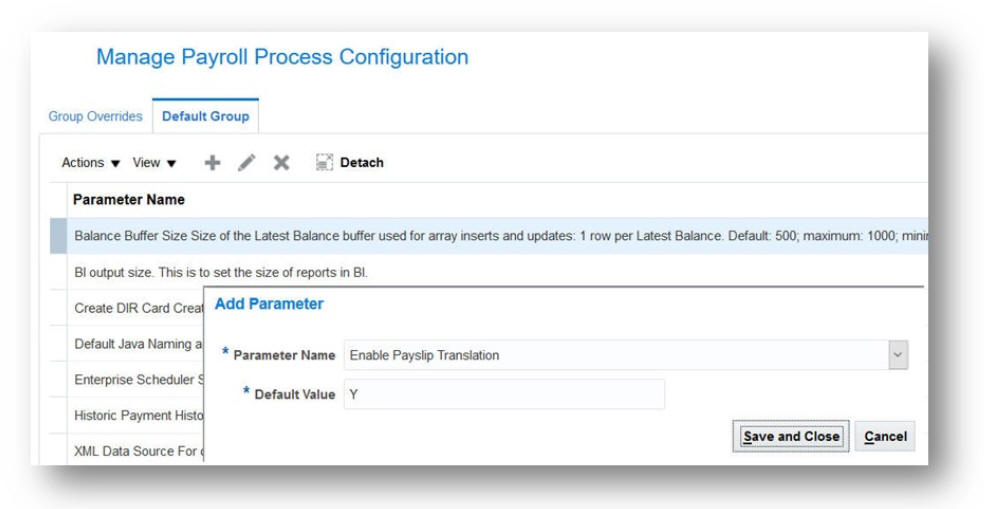Click the X Delete icon in toolbar

(x=281, y=163)
